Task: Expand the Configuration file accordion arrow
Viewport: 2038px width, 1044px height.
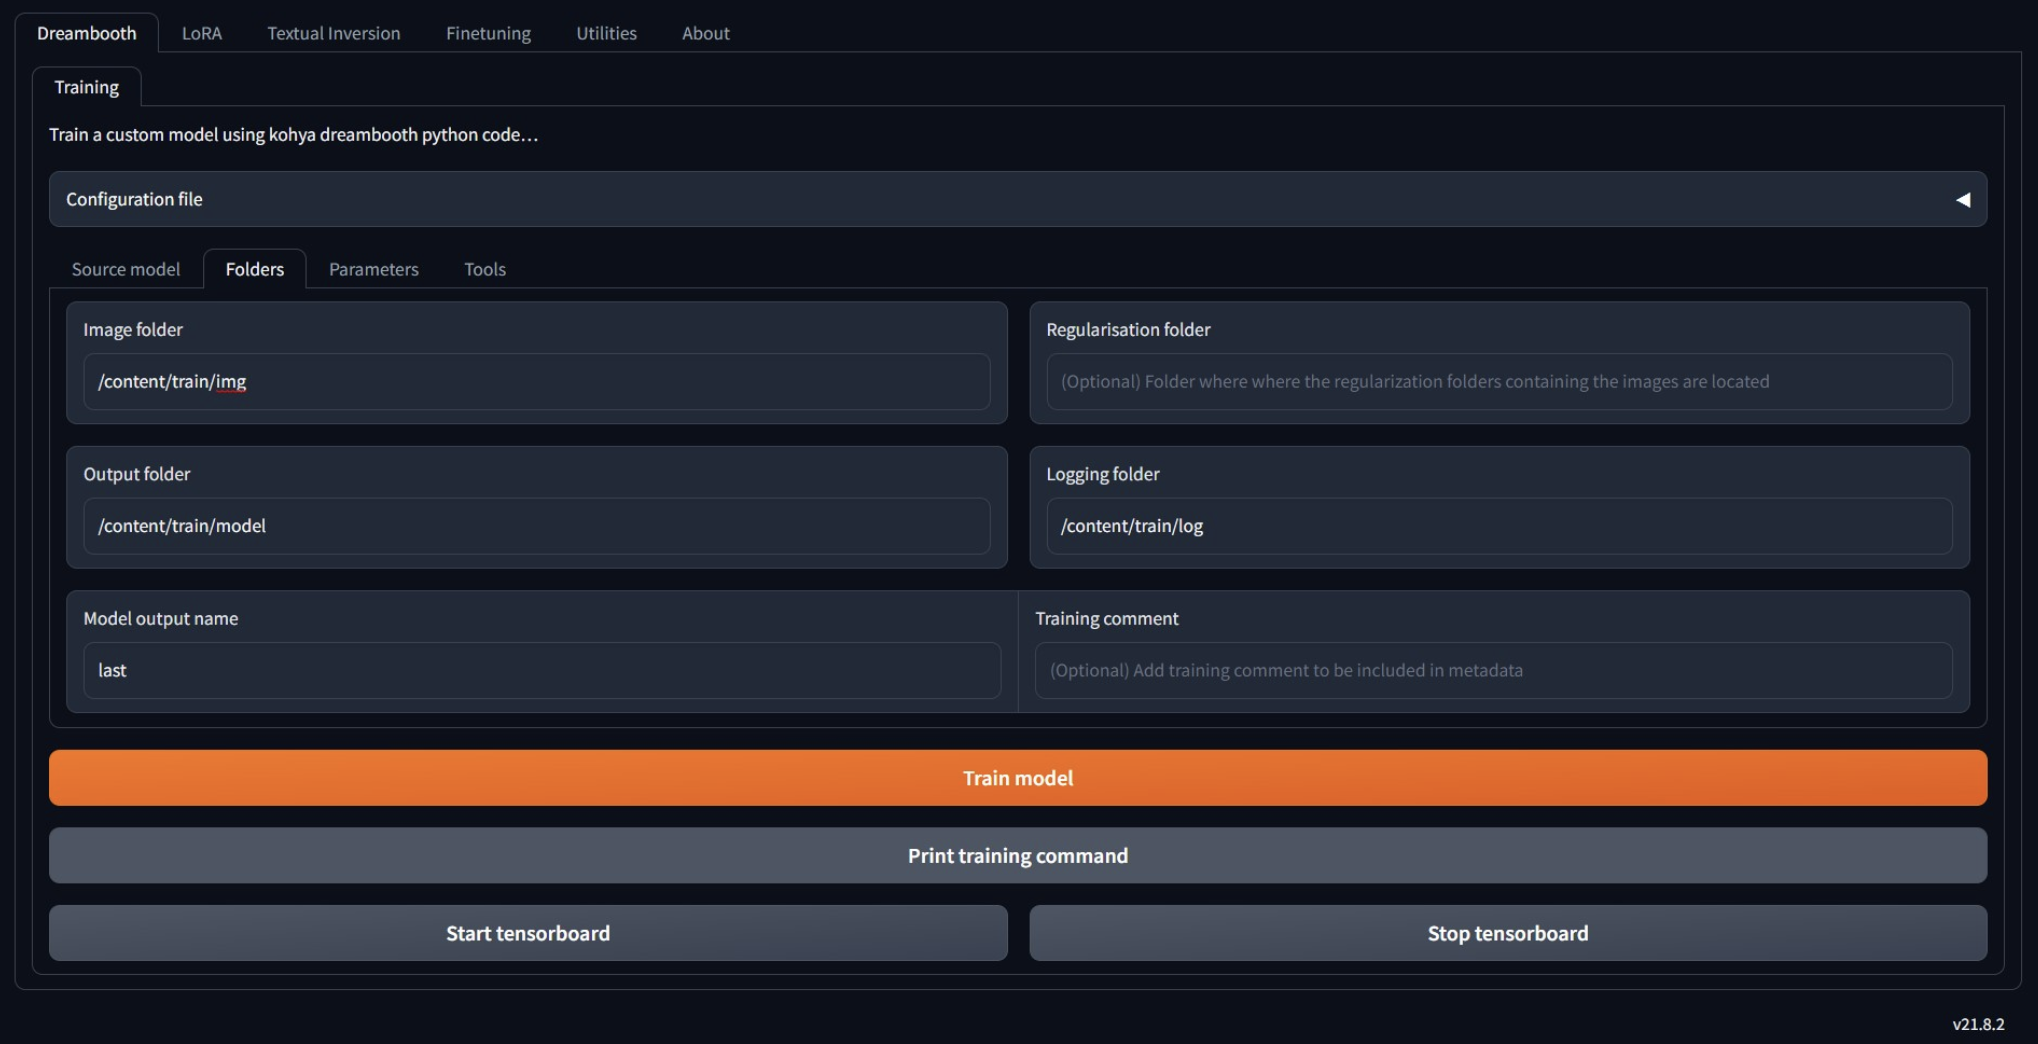Action: point(1962,200)
